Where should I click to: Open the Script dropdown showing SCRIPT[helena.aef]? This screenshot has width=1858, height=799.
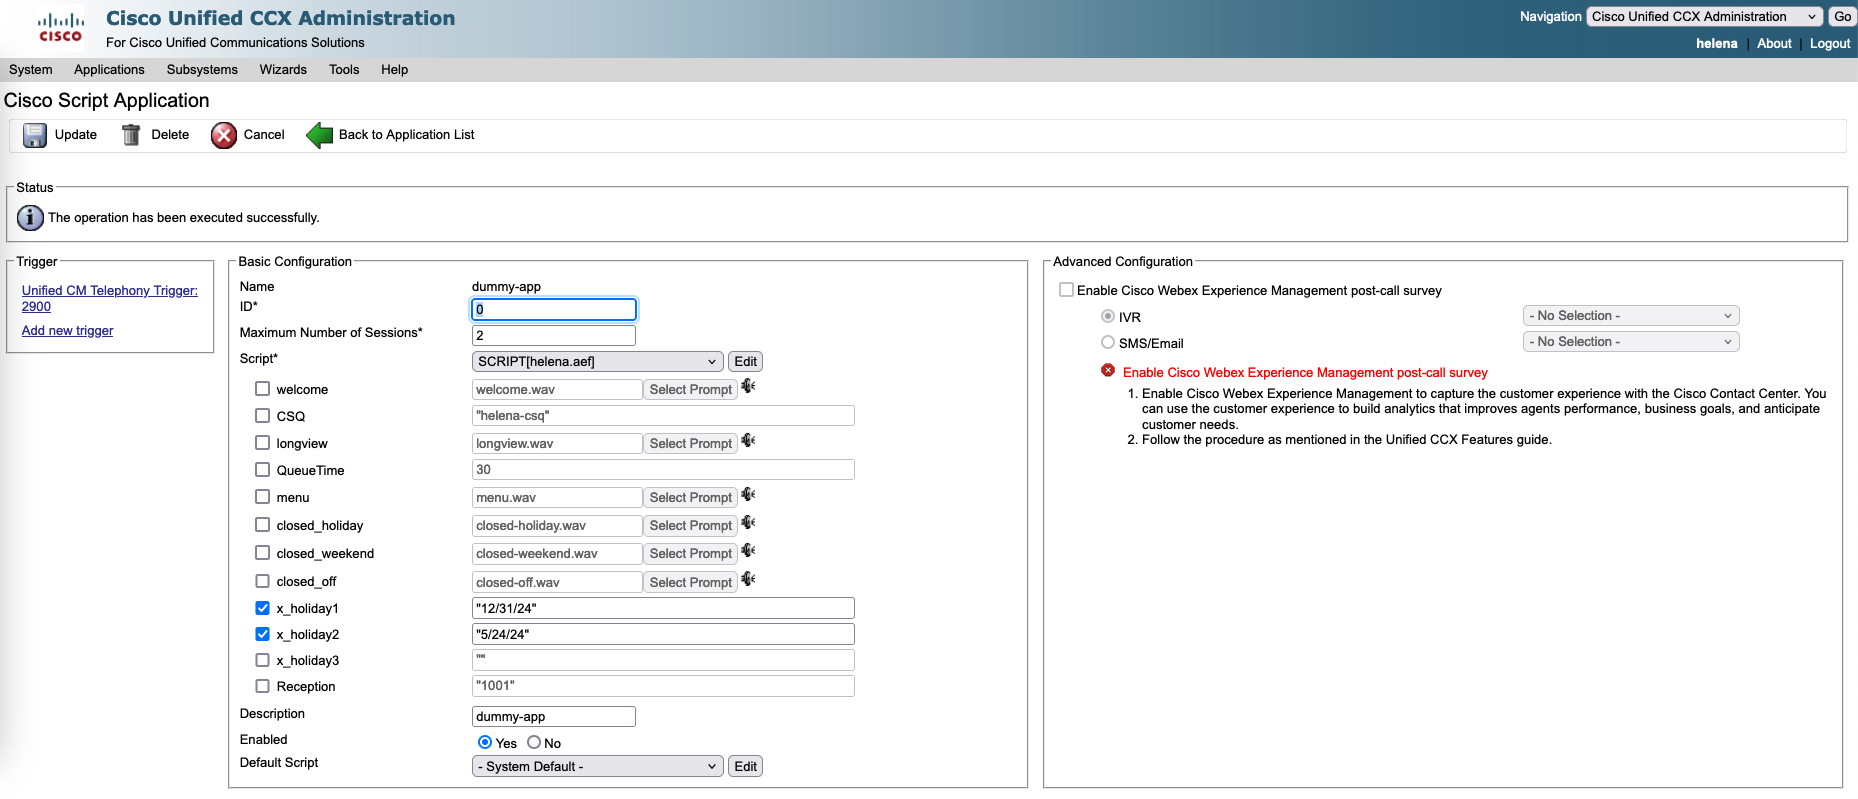597,362
